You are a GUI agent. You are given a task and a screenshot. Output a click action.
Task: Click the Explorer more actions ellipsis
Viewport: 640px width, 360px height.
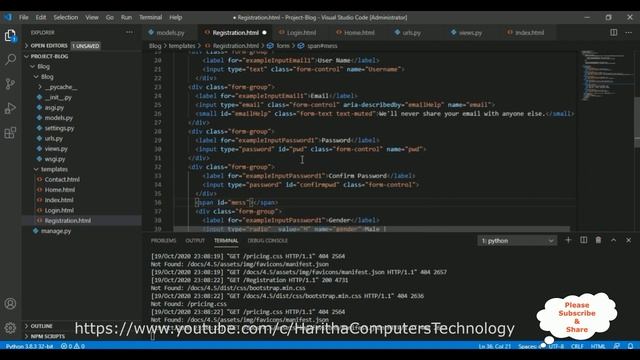pos(129,32)
